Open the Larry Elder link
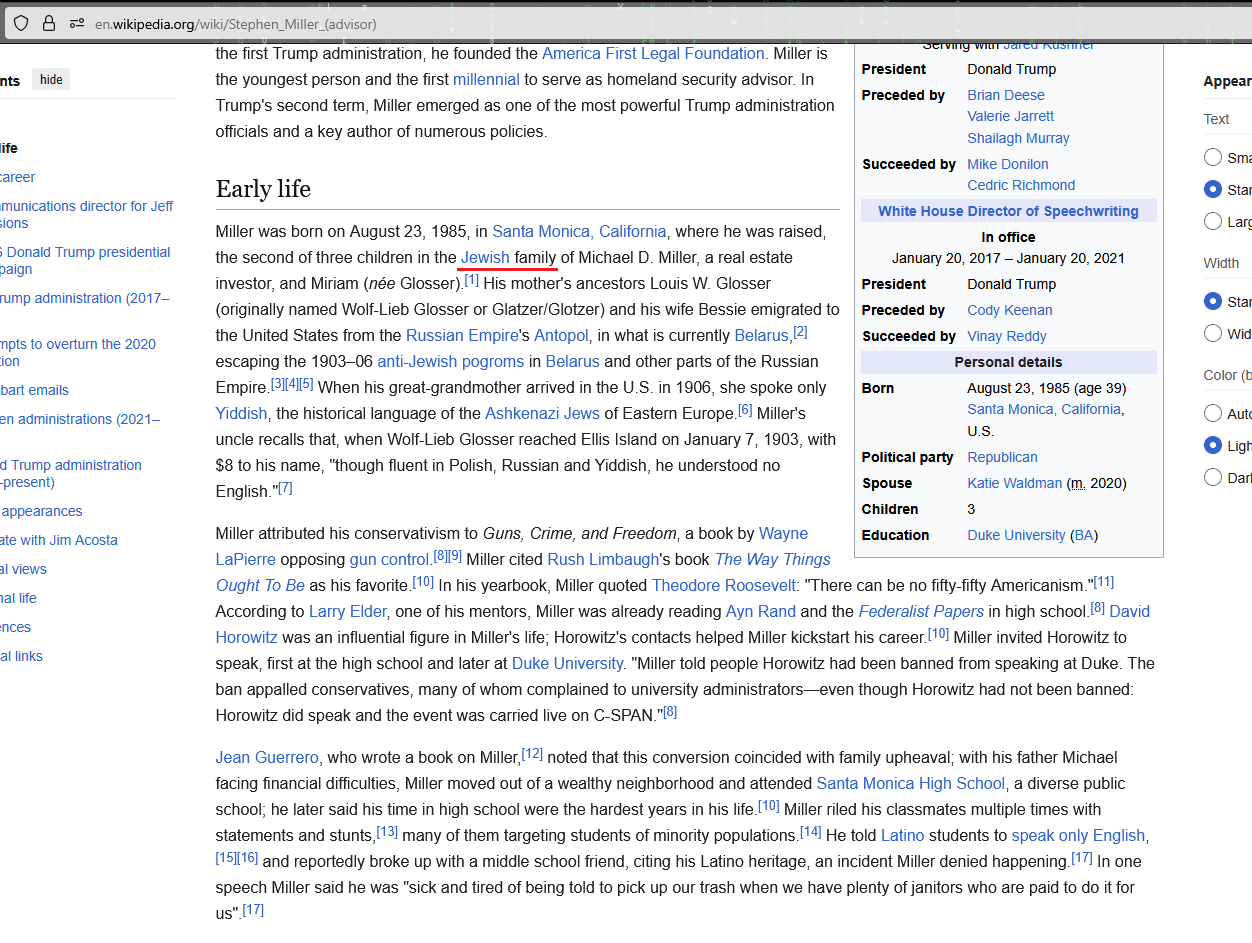The width and height of the screenshot is (1252, 943). 347,611
